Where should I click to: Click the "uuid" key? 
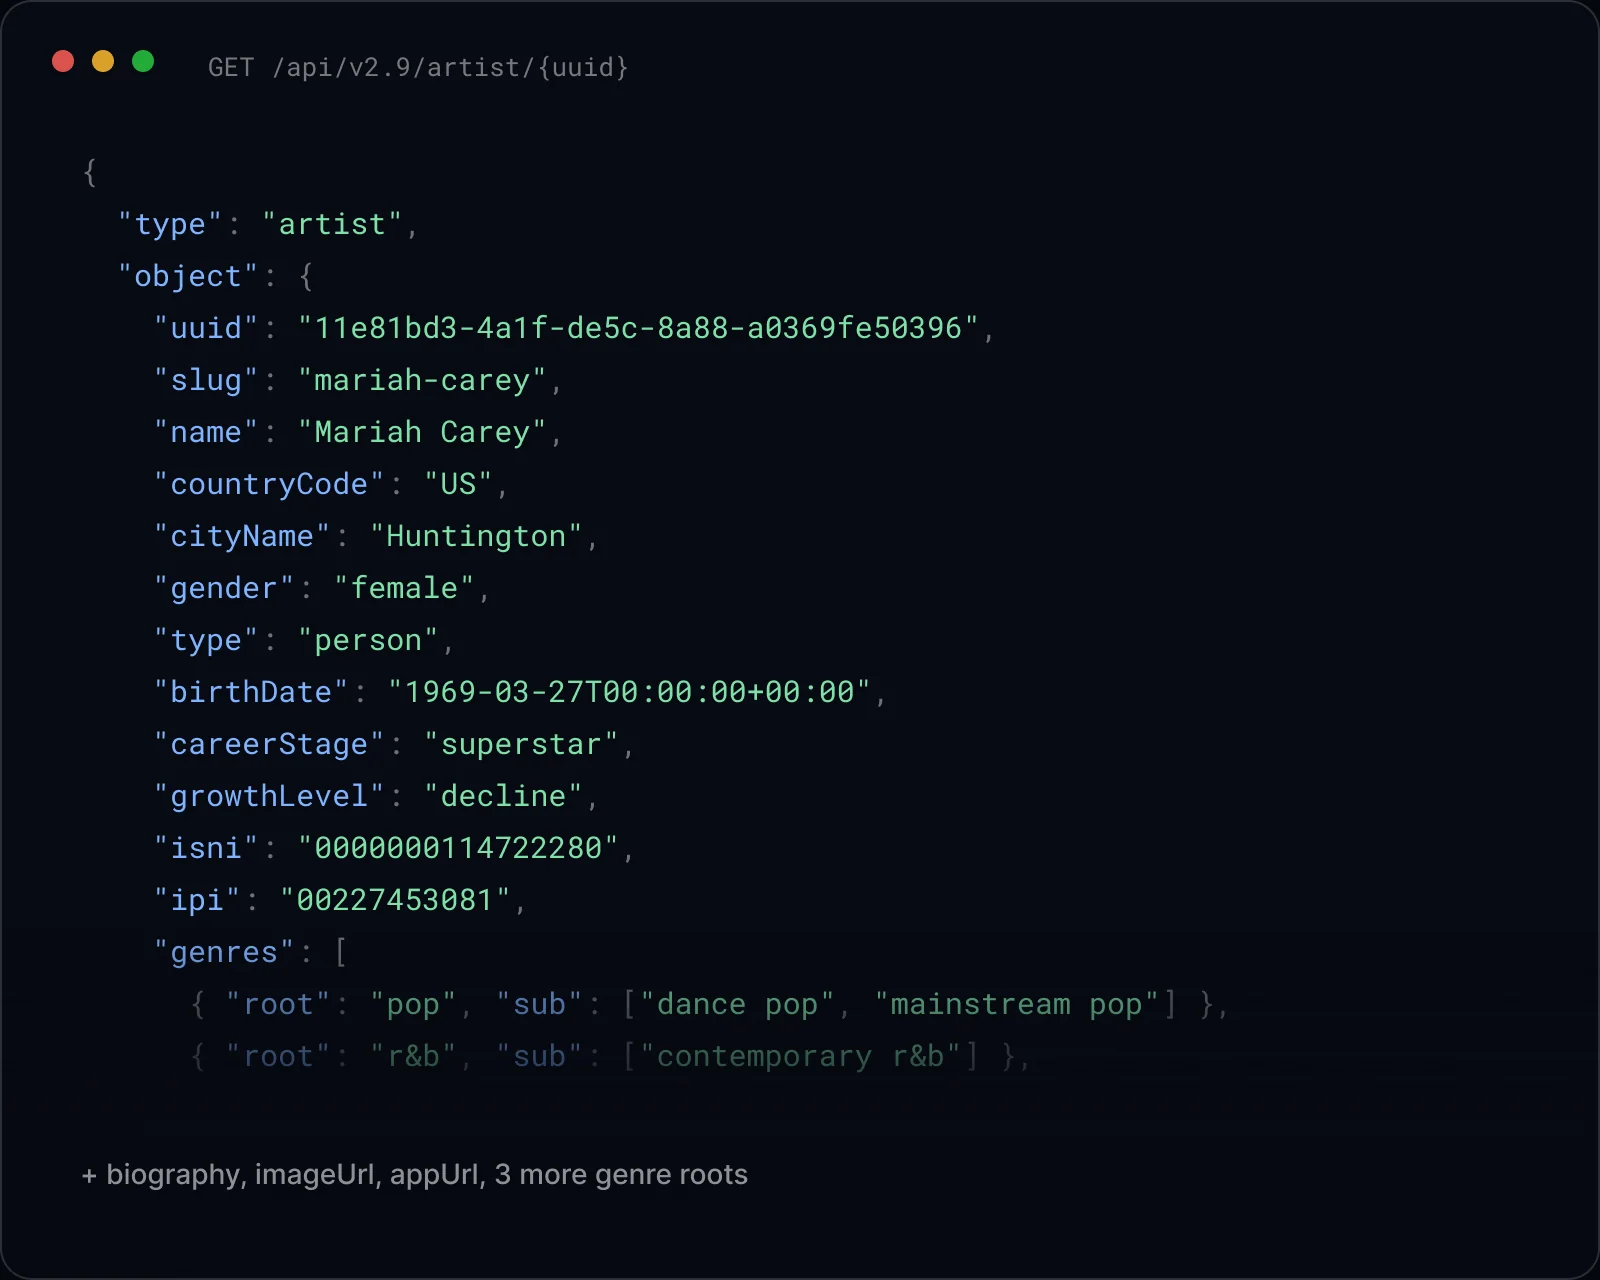[206, 328]
